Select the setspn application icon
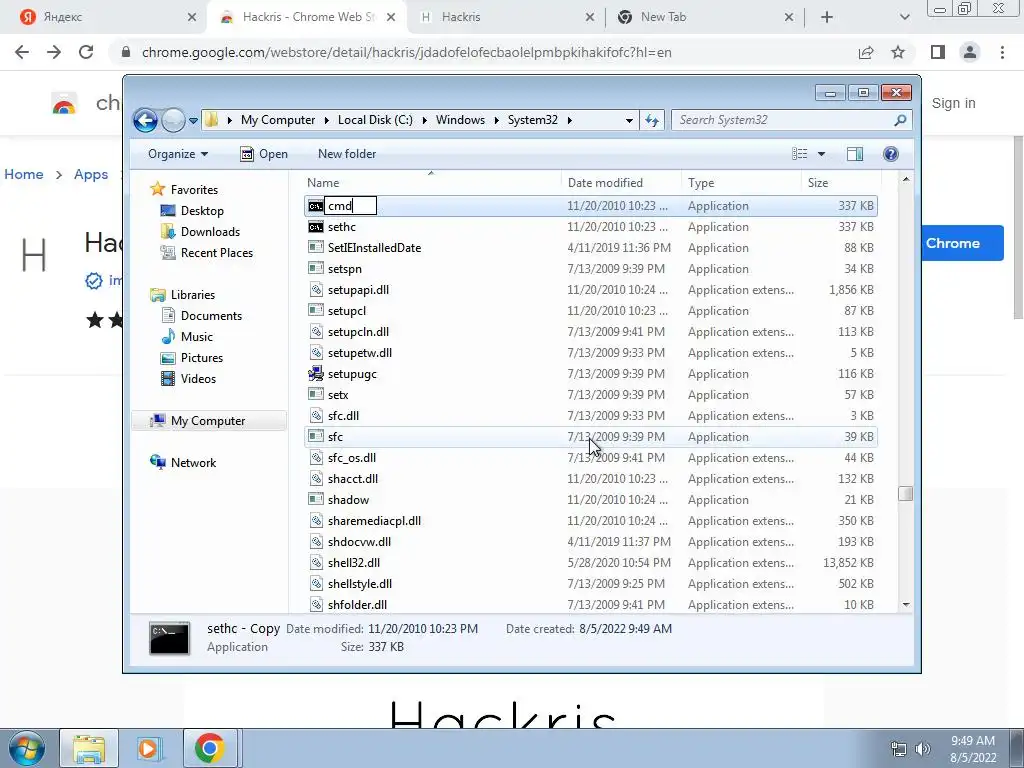The image size is (1024, 768). click(x=316, y=268)
